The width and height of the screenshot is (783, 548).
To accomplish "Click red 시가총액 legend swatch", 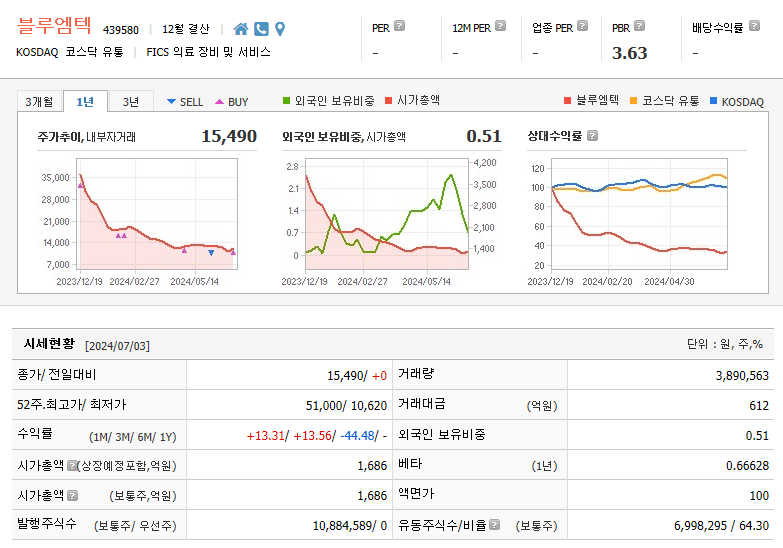I will [389, 101].
